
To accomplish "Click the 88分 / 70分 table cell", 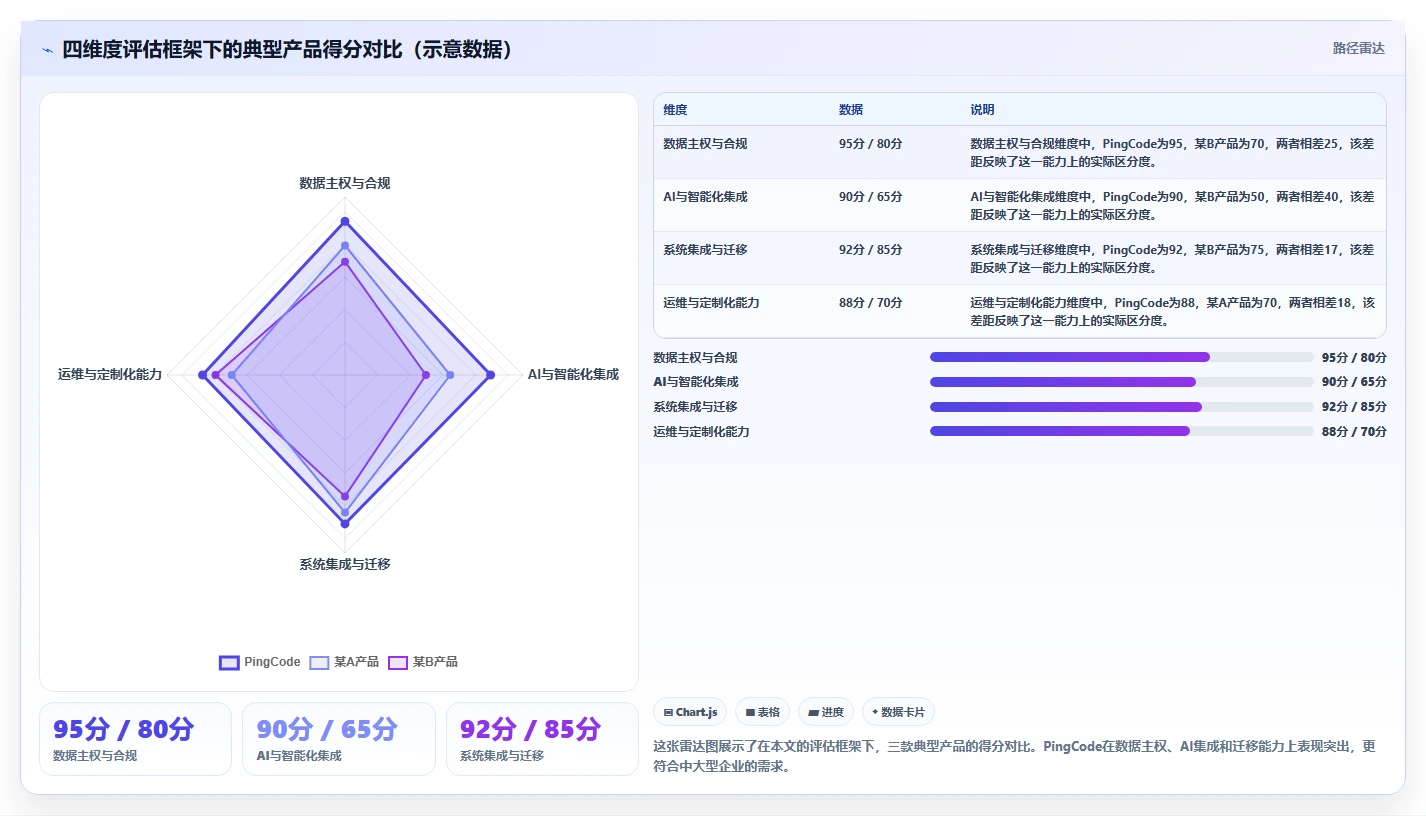I will coord(871,302).
